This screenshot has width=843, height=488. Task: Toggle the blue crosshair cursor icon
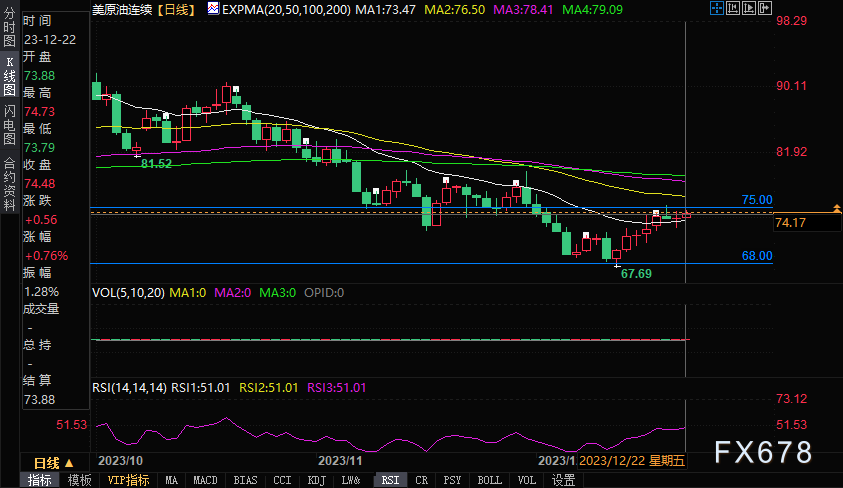pyautogui.click(x=716, y=8)
